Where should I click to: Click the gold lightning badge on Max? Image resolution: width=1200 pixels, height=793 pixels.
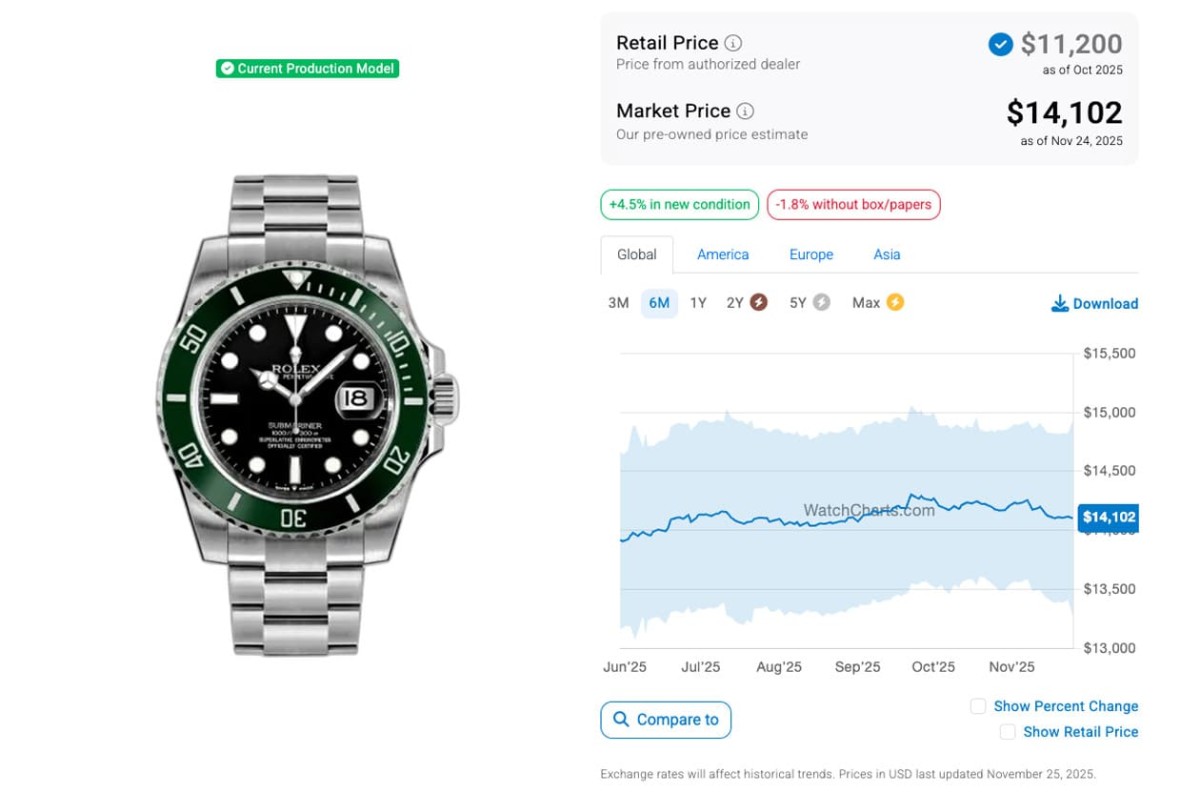(x=895, y=302)
